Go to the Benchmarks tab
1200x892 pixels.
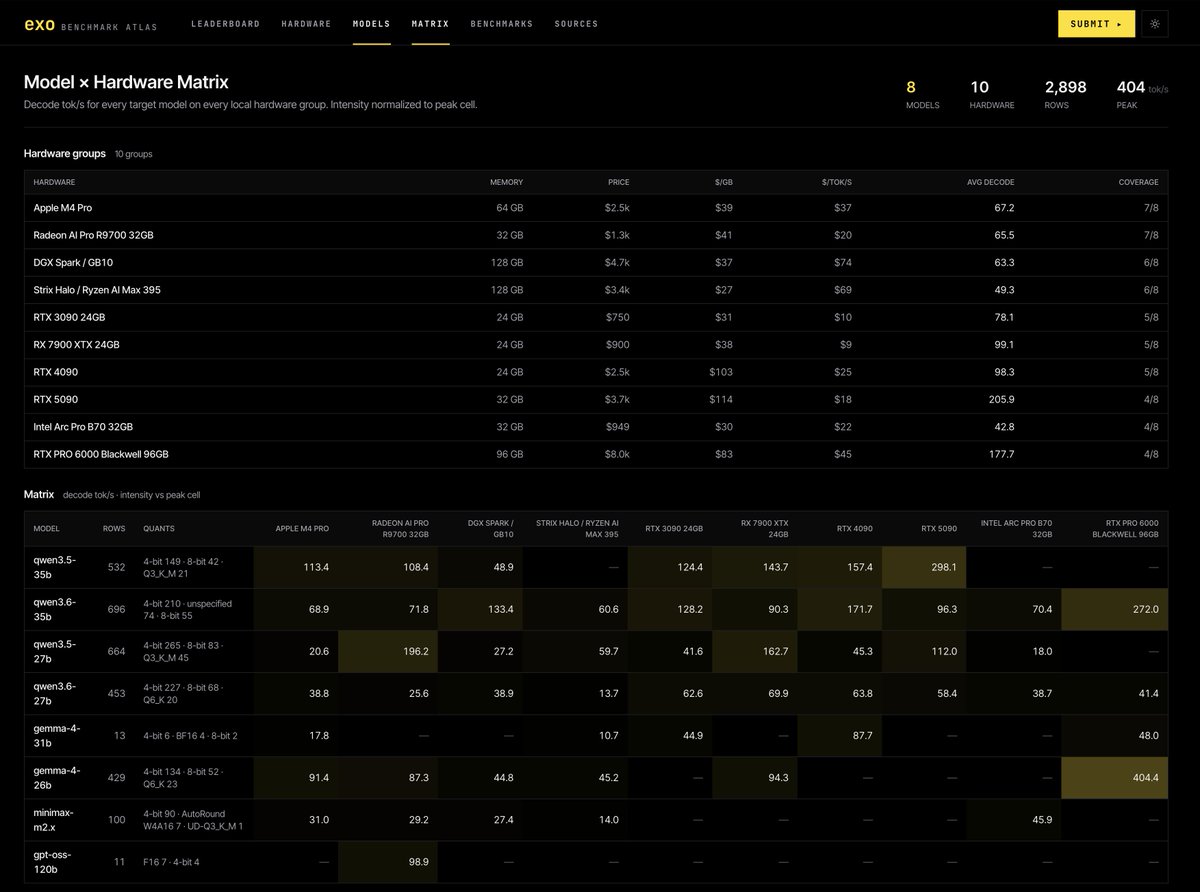pos(502,24)
